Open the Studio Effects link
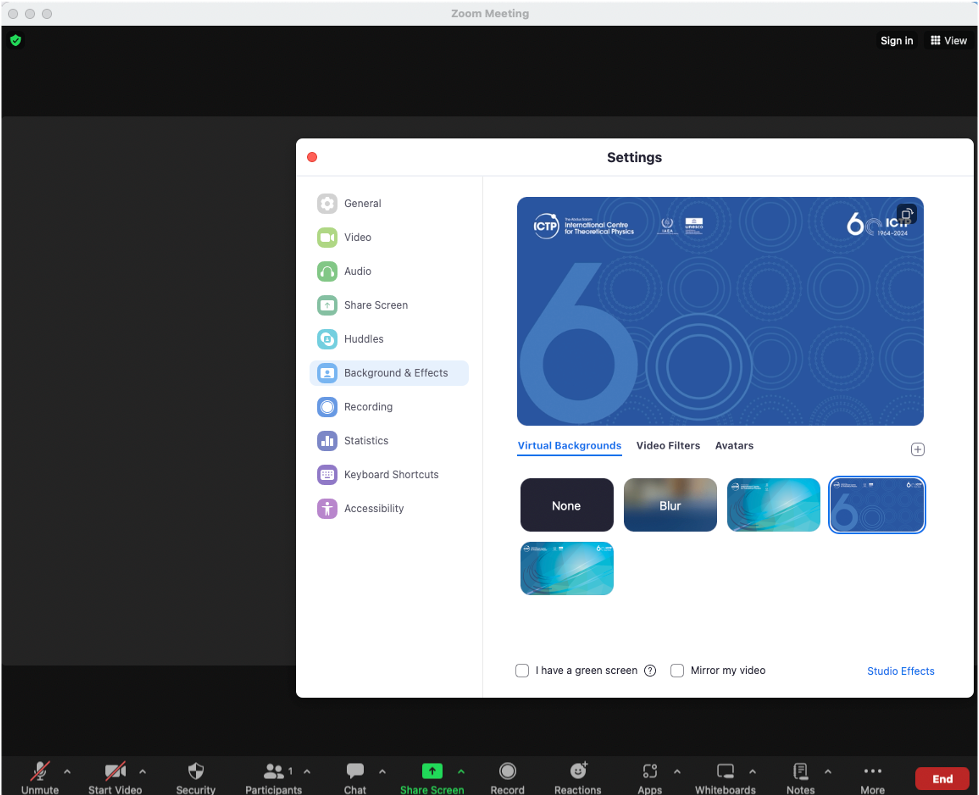979x795 pixels. click(x=900, y=671)
